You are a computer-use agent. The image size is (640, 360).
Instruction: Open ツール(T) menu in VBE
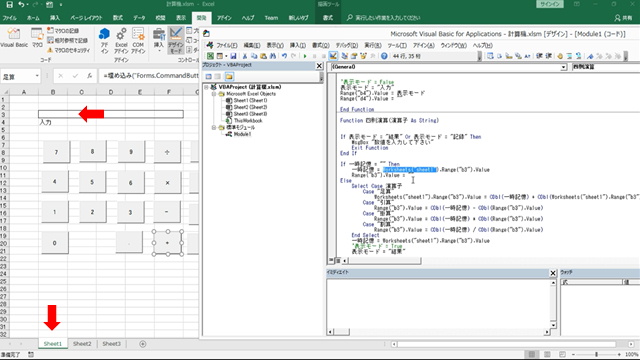[397, 45]
